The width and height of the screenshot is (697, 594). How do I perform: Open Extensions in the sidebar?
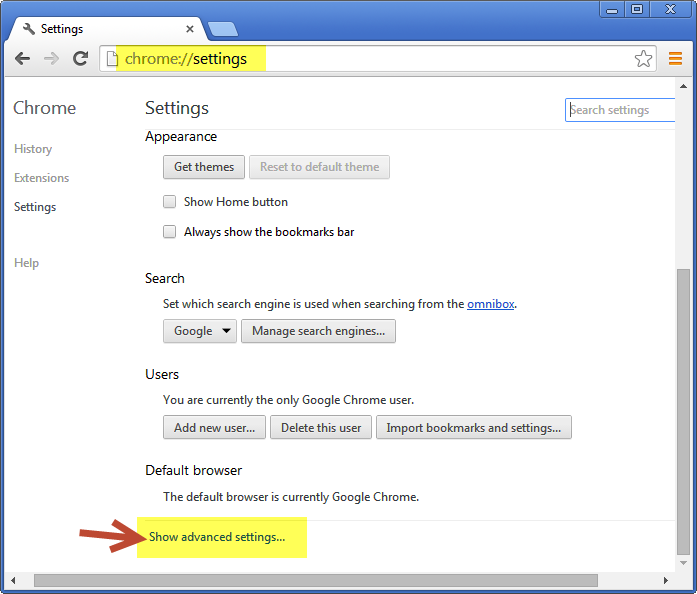41,178
